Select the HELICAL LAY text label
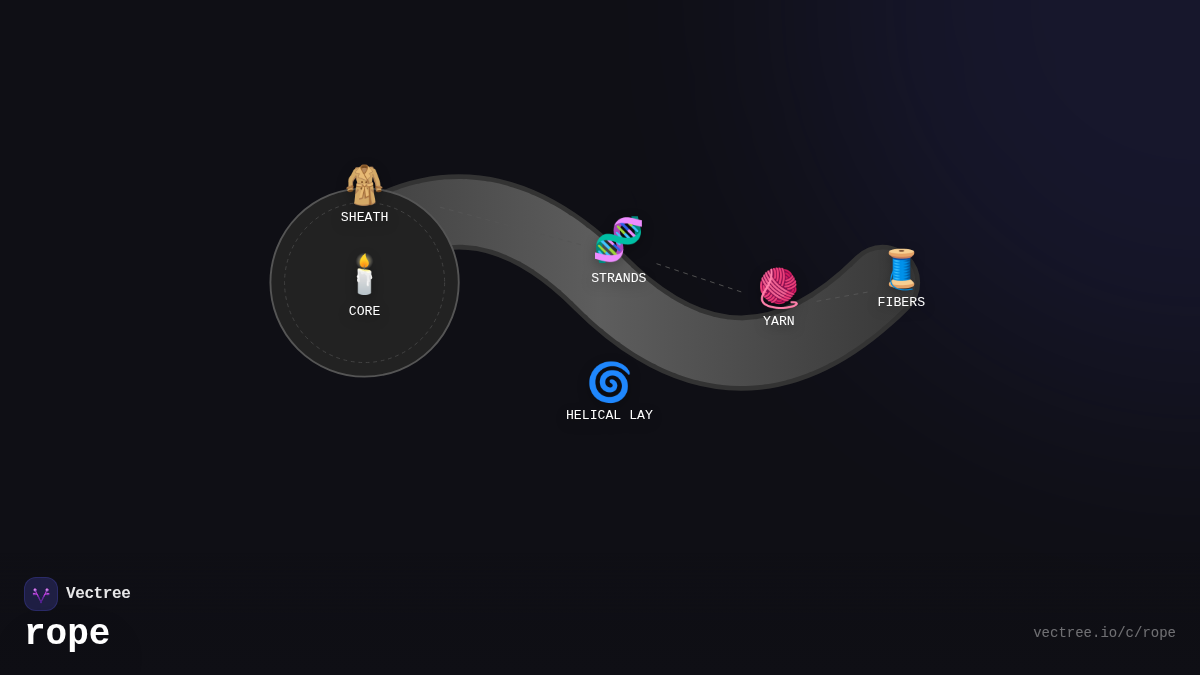Viewport: 1200px width, 675px height. [609, 416]
